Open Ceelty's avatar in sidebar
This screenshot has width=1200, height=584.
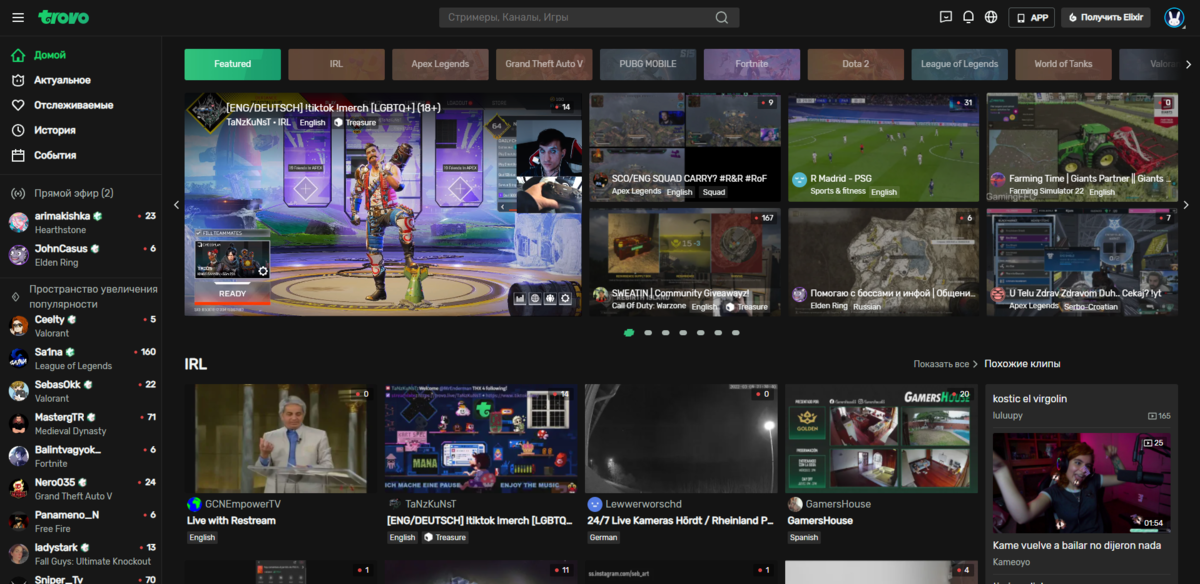(x=19, y=326)
